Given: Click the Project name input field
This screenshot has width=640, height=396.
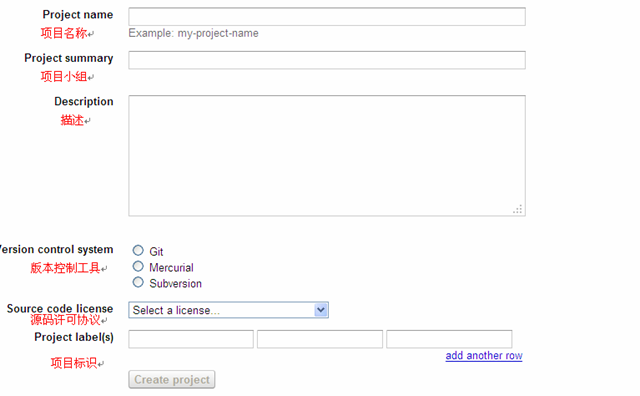Looking at the screenshot, I should (x=327, y=17).
